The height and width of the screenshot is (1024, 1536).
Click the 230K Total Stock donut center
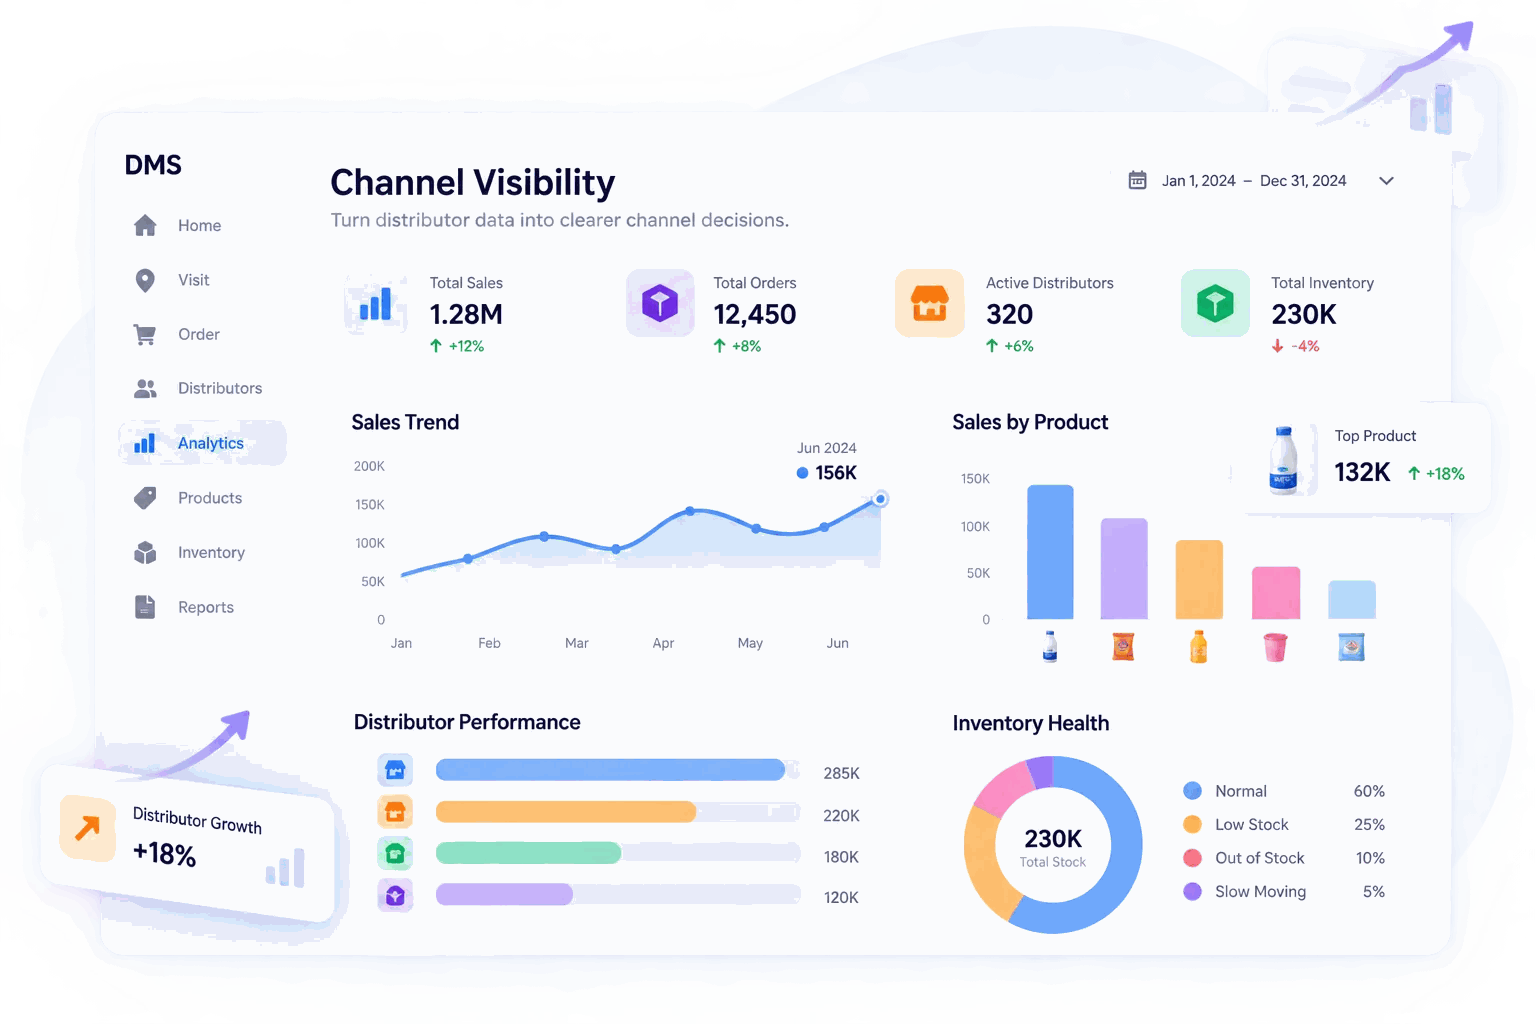tap(1053, 846)
